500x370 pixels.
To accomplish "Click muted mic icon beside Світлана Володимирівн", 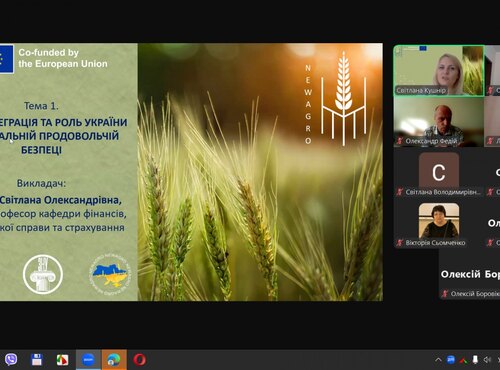I will (400, 192).
